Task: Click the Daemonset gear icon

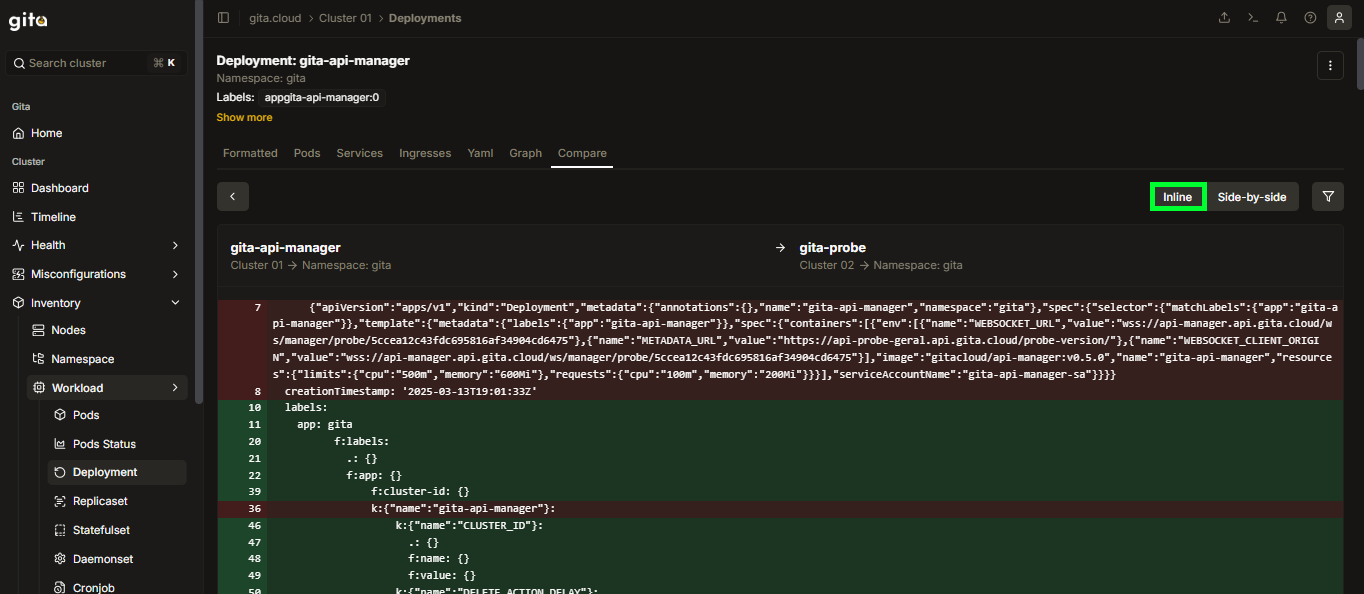Action: click(60, 559)
